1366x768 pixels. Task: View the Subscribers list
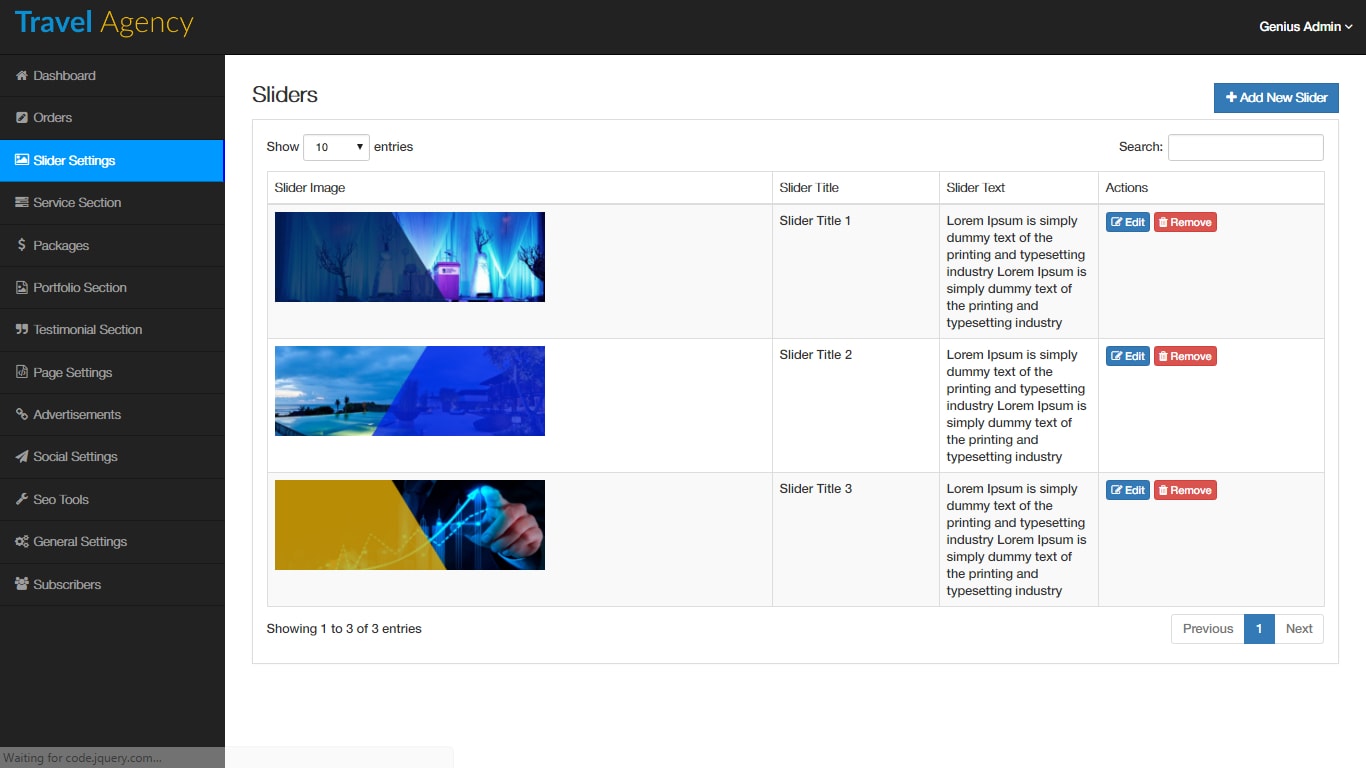tap(112, 584)
